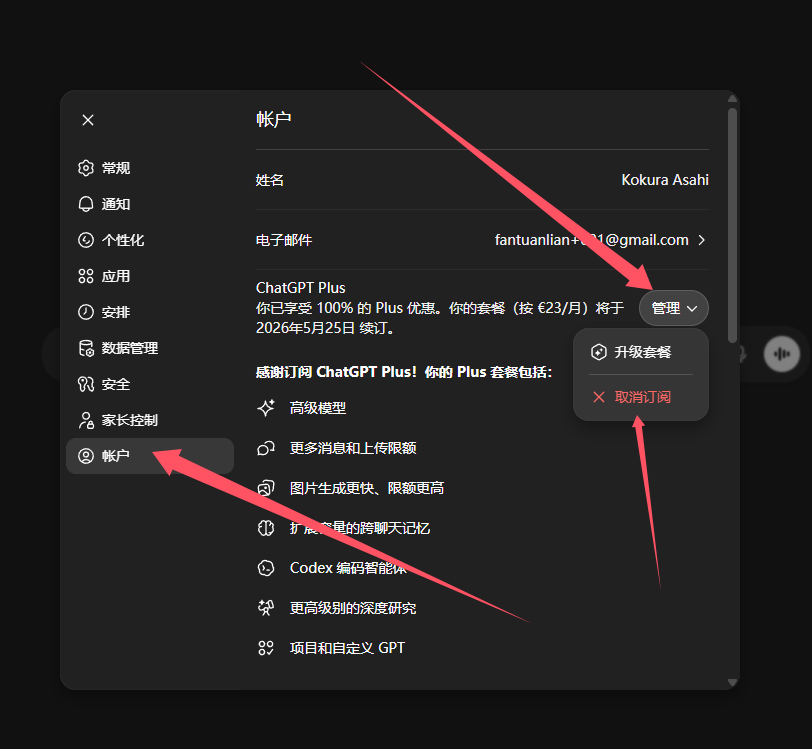Image resolution: width=812 pixels, height=749 pixels.
Task: Open the 管理 dropdown button
Action: coord(673,308)
